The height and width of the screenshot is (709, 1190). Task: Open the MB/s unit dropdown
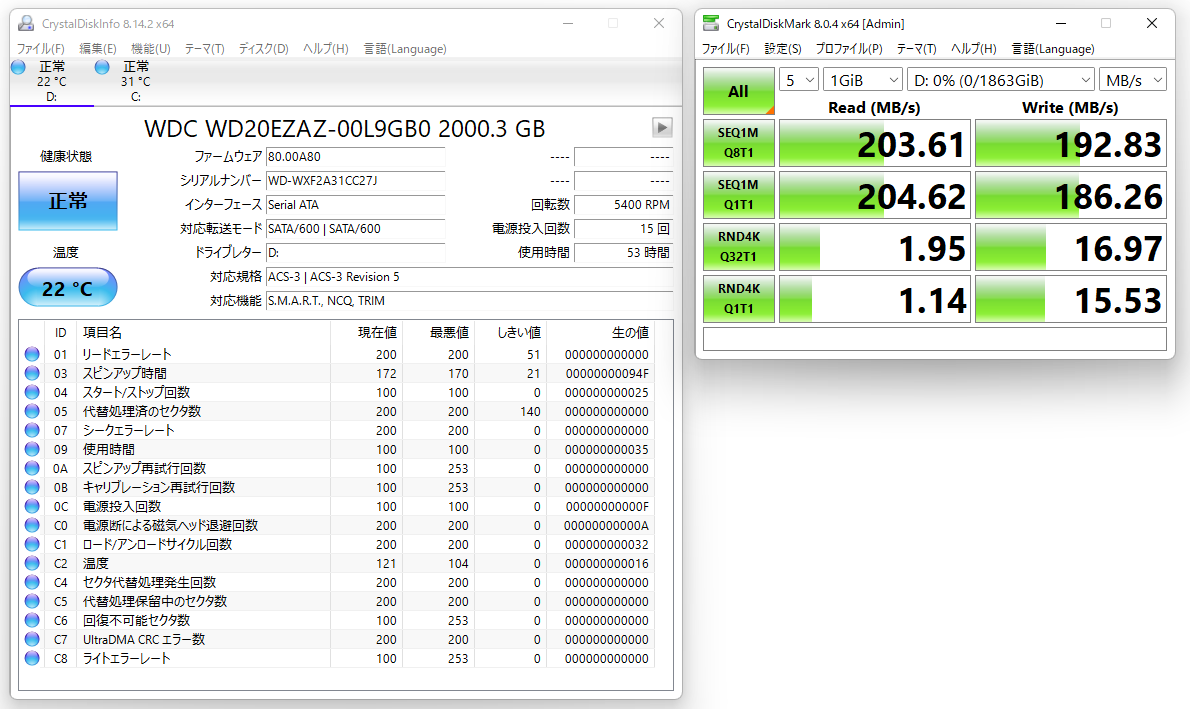pos(1132,80)
